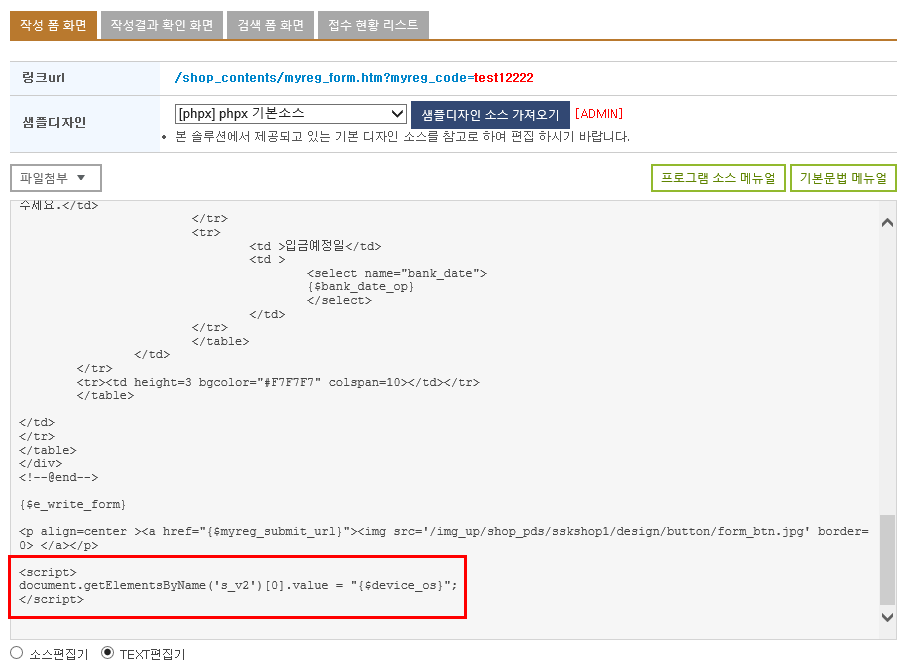Click the 파일첨부 down-arrow triangle
The height and width of the screenshot is (672, 898).
[81, 178]
